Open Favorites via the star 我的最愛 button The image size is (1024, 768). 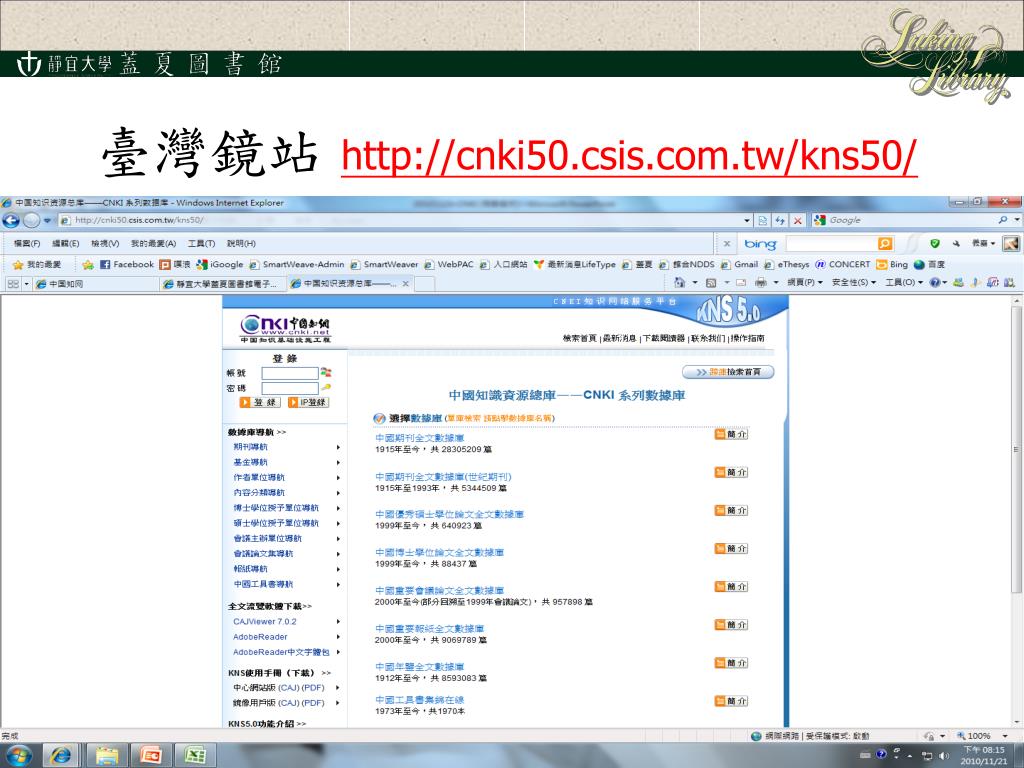(x=38, y=264)
